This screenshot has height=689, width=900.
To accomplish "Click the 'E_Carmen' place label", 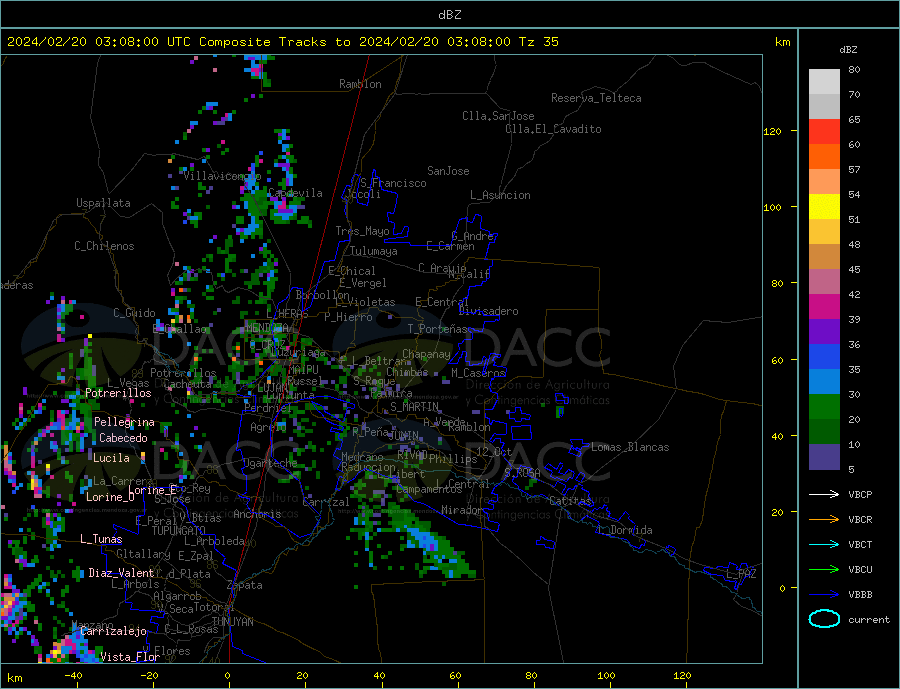I will coord(450,246).
